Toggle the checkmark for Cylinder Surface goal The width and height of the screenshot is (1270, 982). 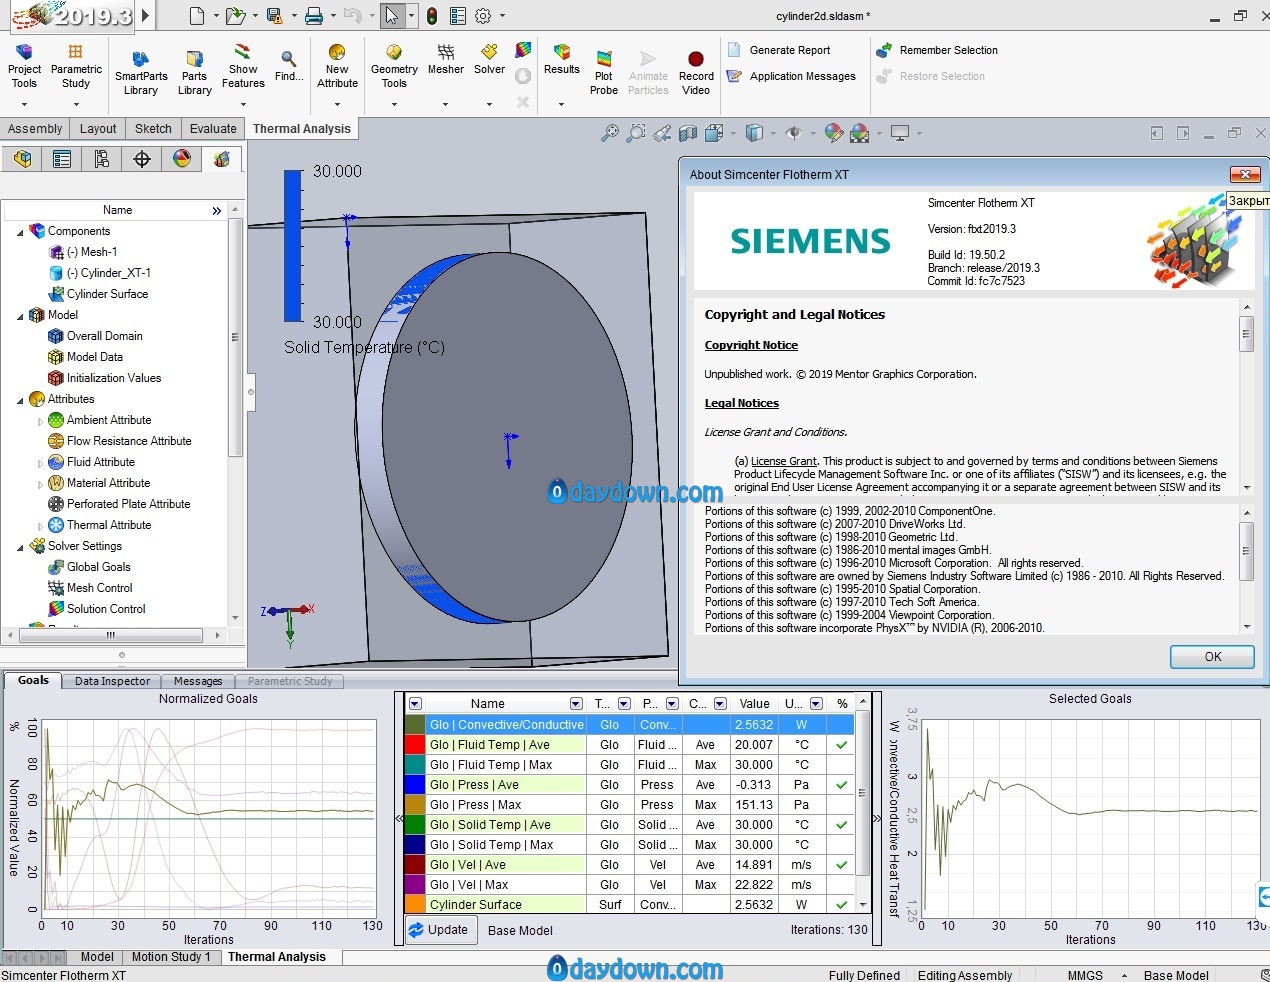[842, 905]
